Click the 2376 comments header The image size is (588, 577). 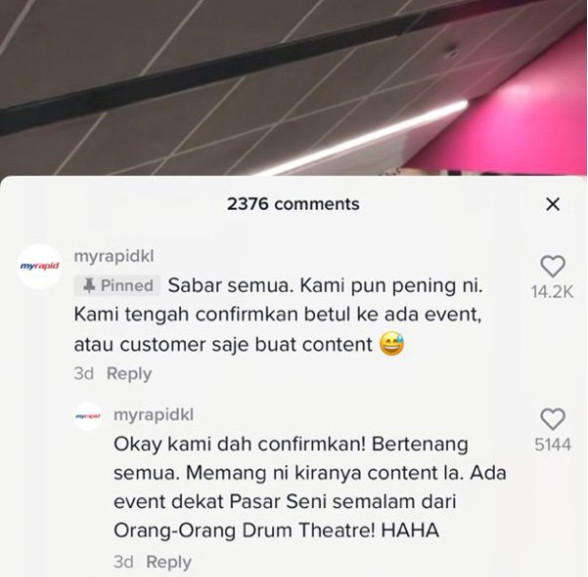pos(293,204)
